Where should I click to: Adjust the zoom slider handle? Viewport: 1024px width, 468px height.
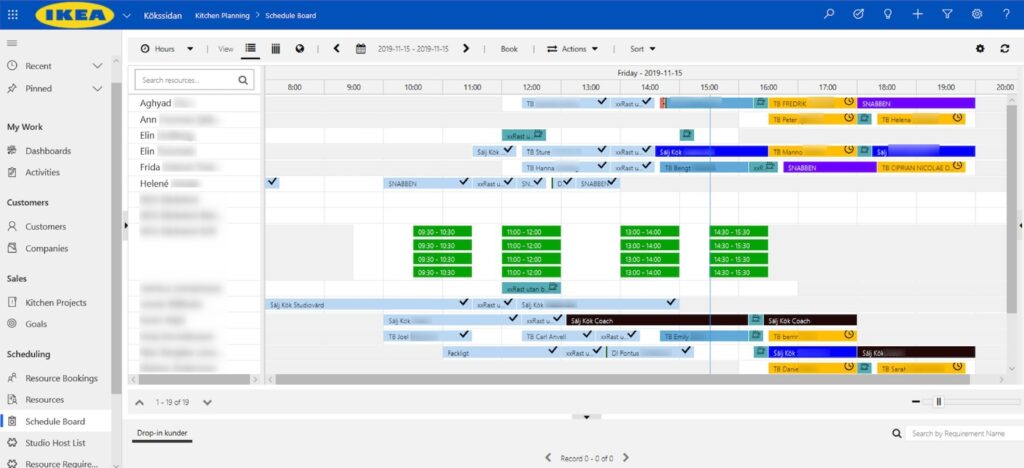938,402
